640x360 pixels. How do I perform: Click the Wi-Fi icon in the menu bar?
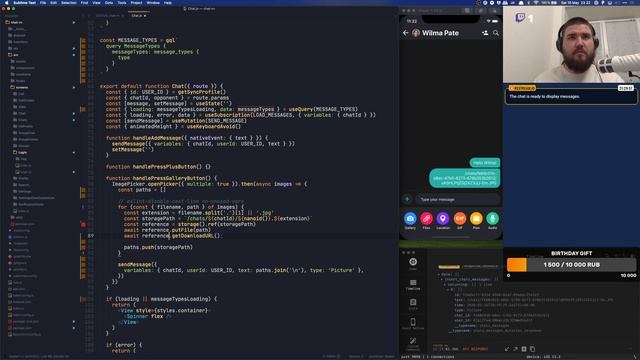click(536, 2)
